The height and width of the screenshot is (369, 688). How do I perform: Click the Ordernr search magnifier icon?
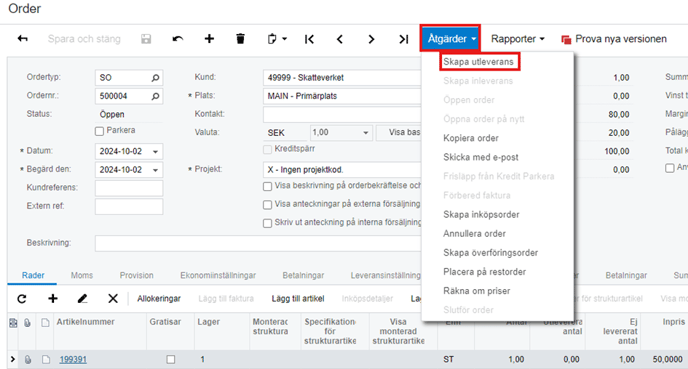(x=155, y=96)
